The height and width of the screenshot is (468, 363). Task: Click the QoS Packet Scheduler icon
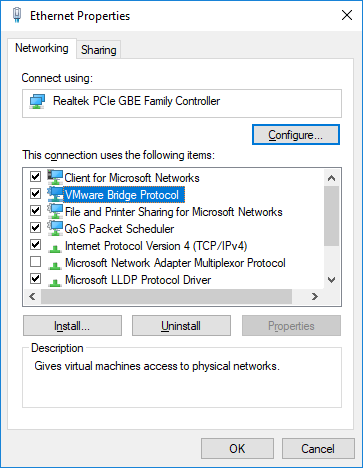tap(55, 228)
